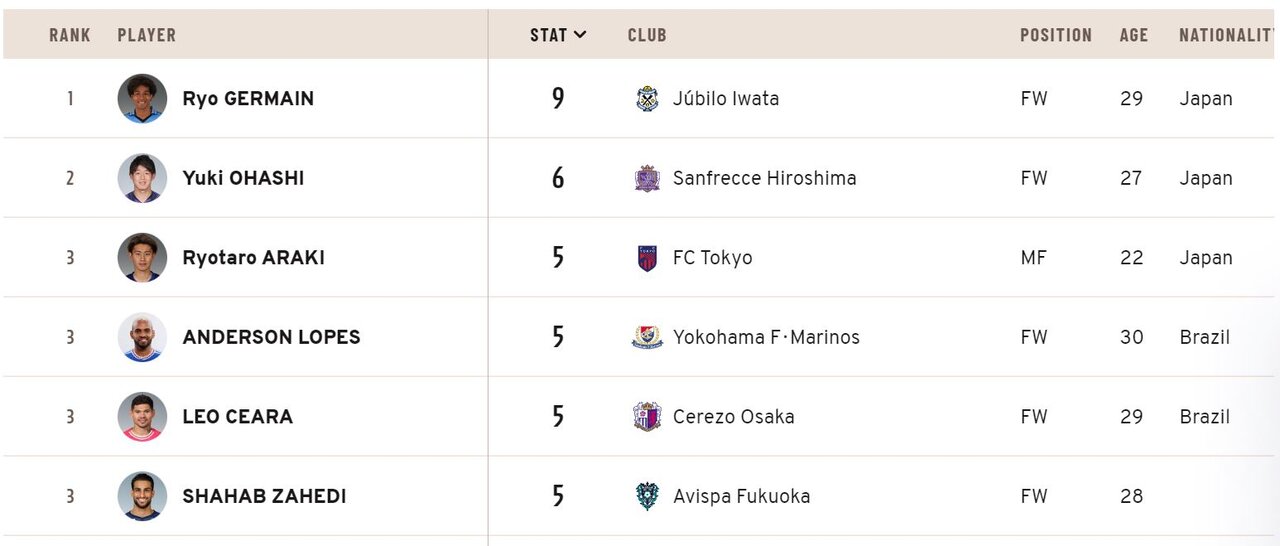Open the SHAHAB ZAHEDI player link
This screenshot has width=1280, height=546.
(x=264, y=496)
